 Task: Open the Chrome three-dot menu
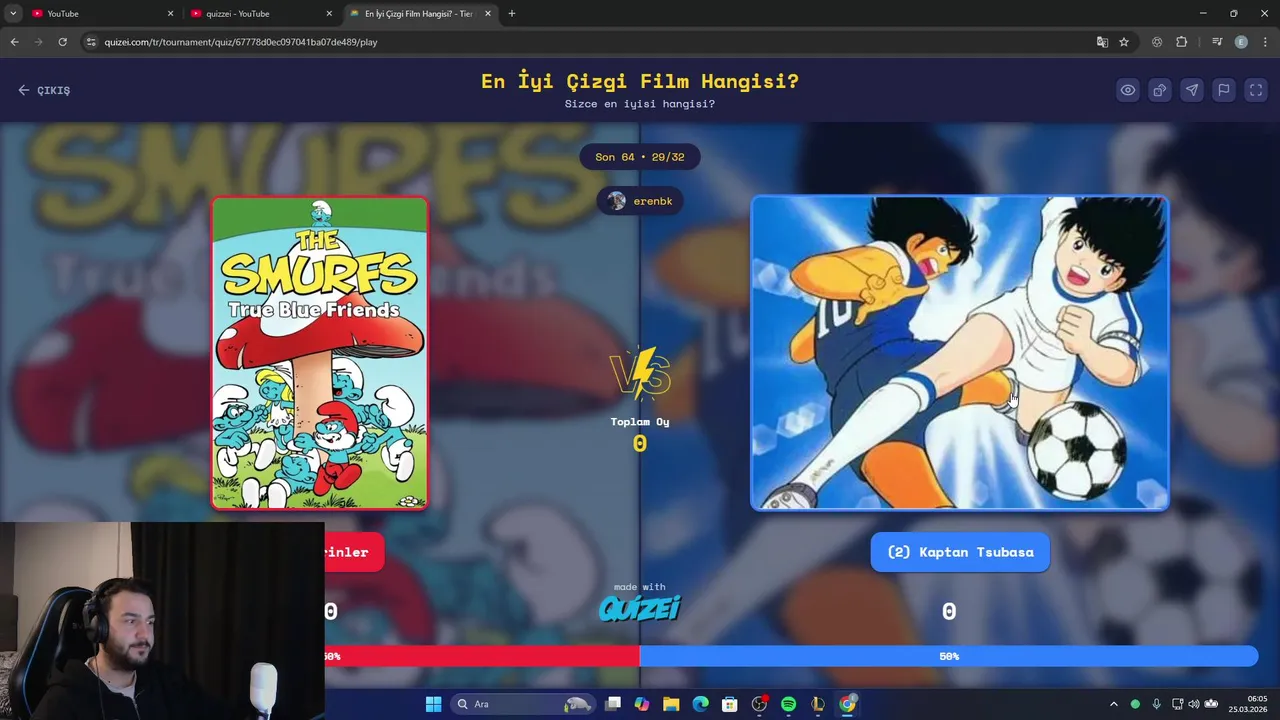pos(1265,42)
